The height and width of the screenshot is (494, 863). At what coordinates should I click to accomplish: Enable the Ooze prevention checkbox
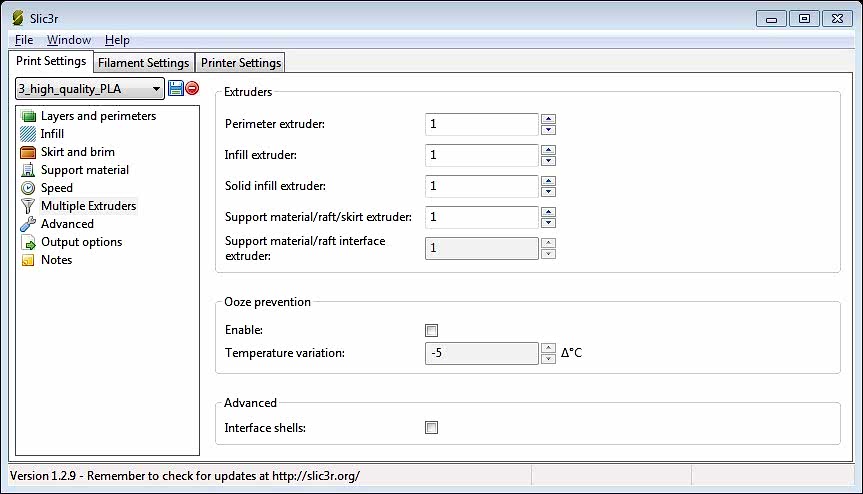click(x=432, y=330)
